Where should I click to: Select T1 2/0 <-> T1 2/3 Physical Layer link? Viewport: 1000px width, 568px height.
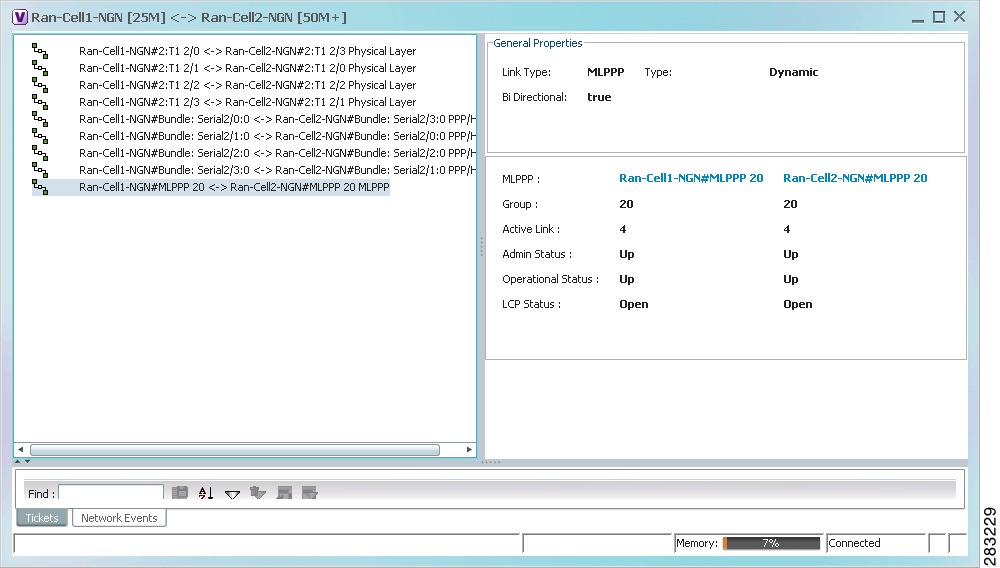pos(247,51)
